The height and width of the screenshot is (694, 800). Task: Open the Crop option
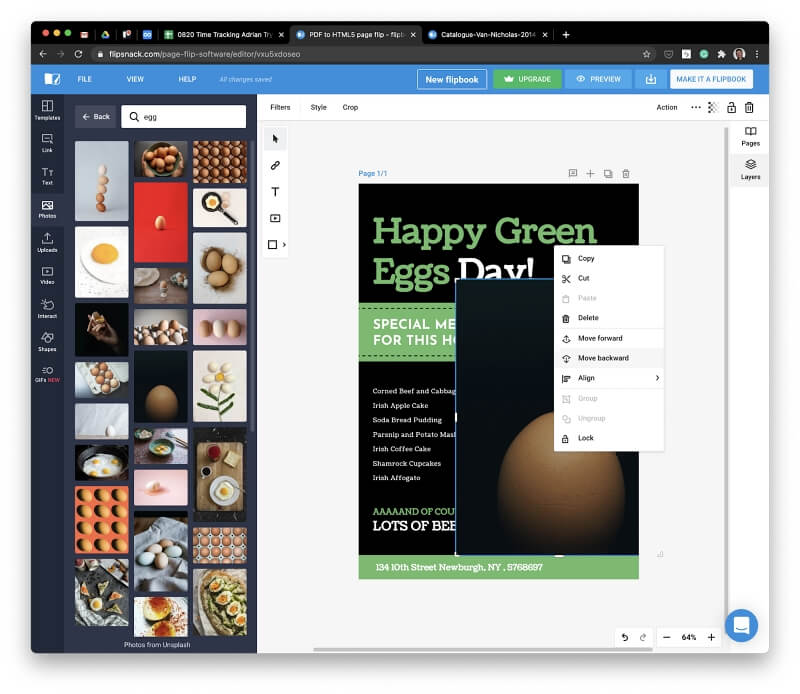pos(350,107)
